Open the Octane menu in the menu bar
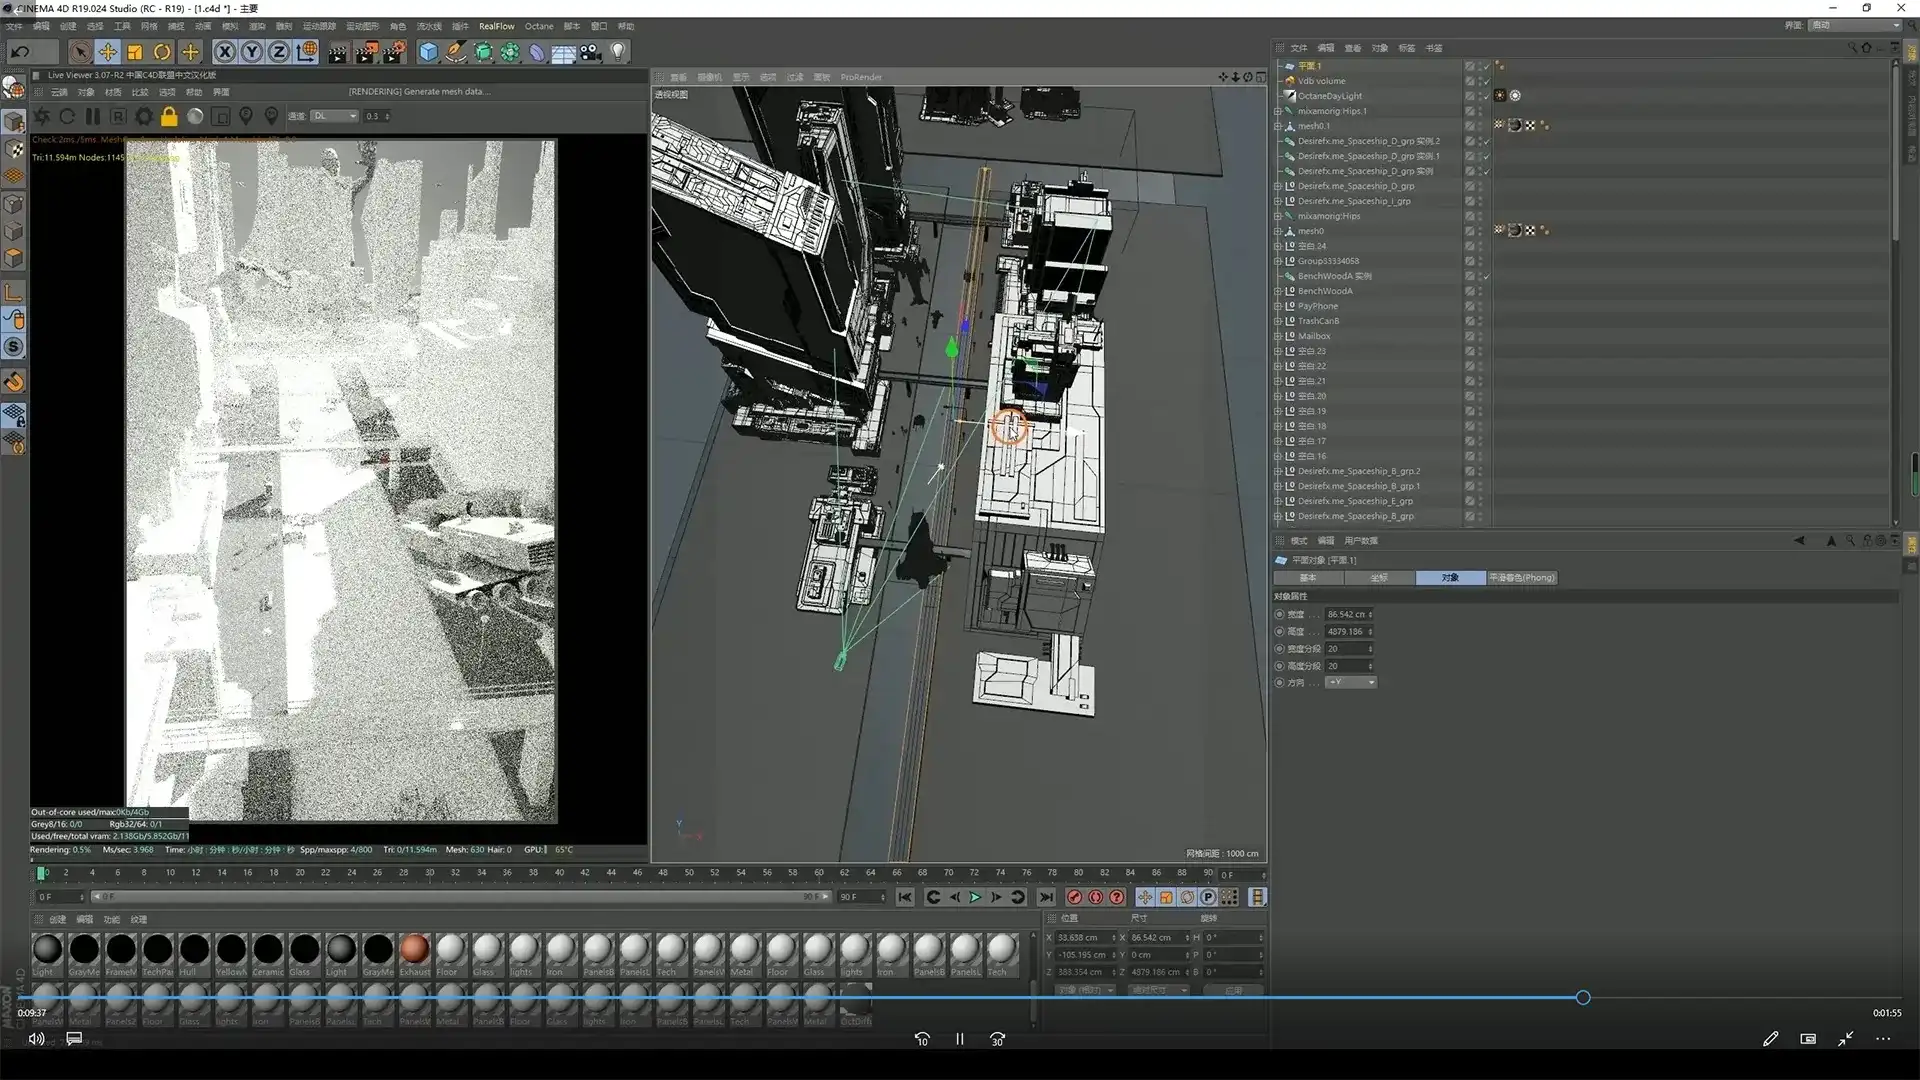Viewport: 1920px width, 1080px height. (x=540, y=26)
